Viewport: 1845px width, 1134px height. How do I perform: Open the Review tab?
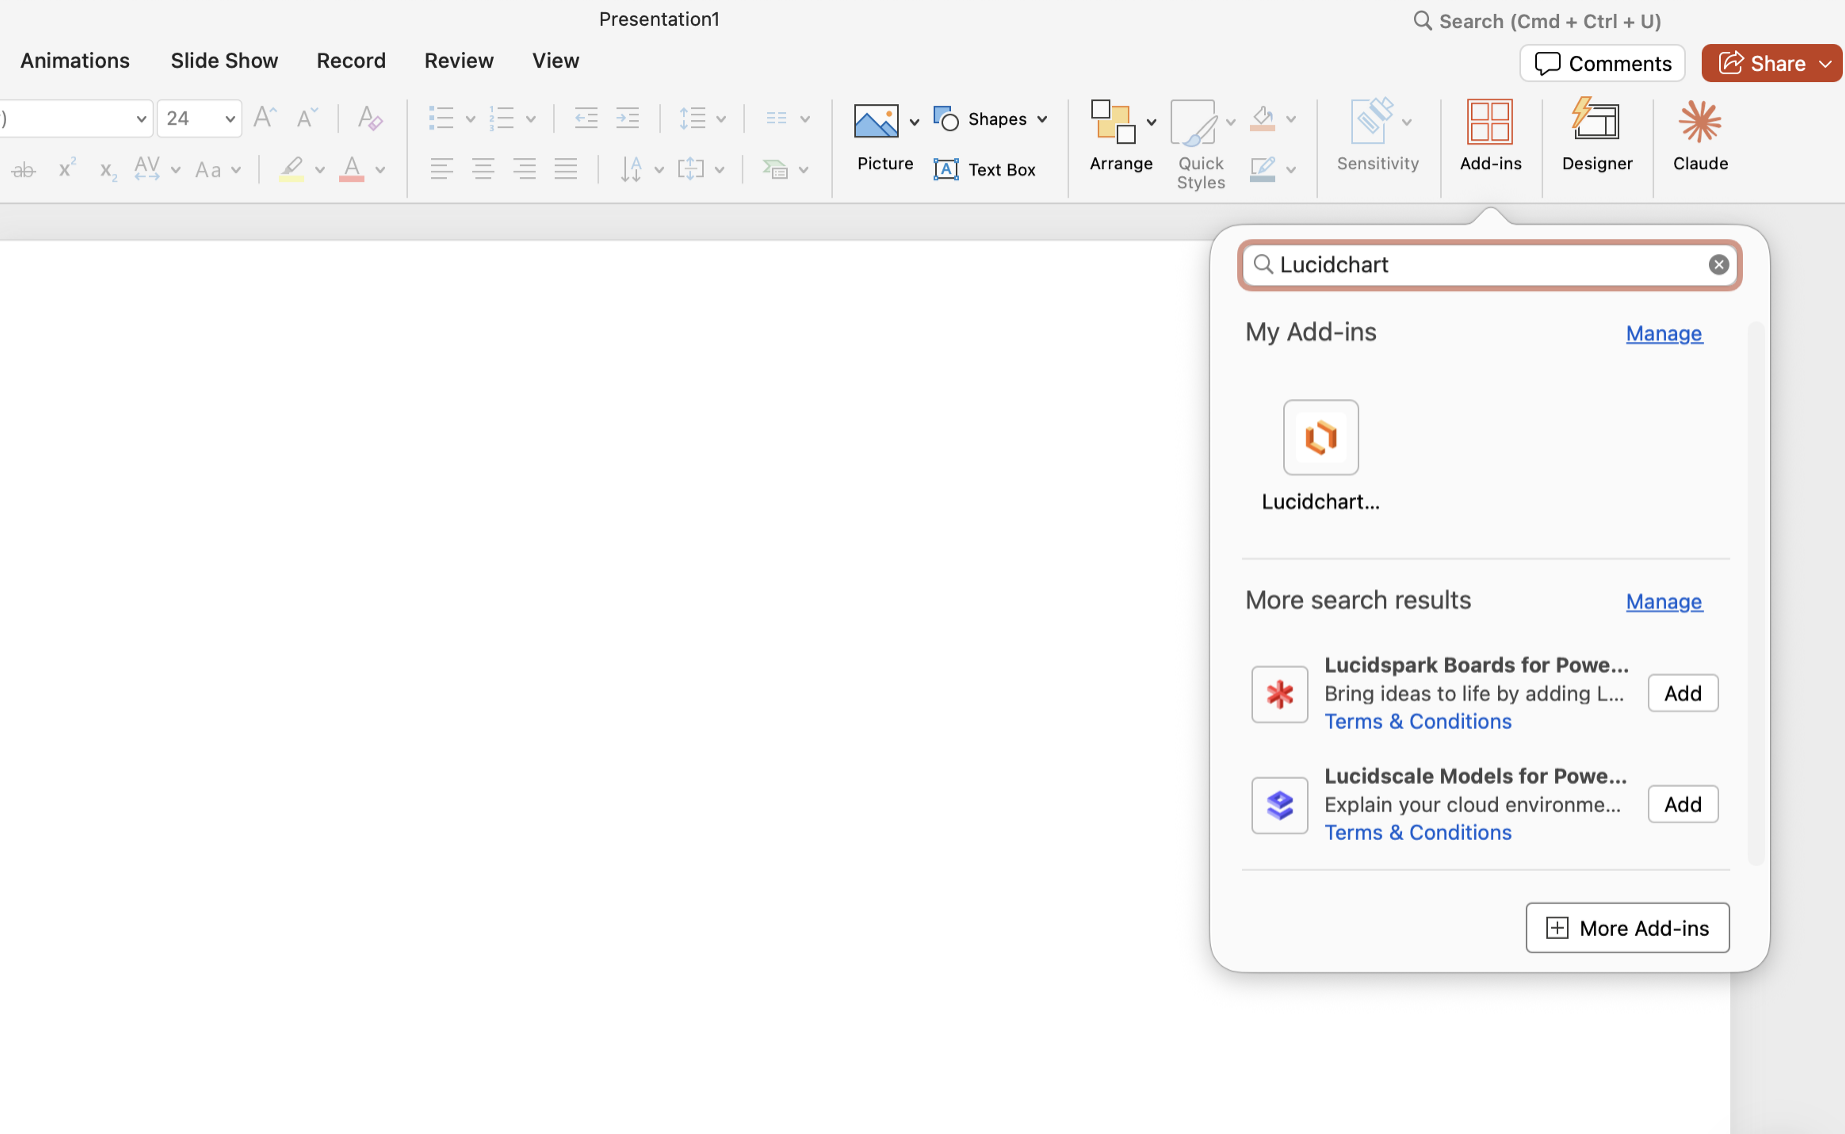point(459,61)
